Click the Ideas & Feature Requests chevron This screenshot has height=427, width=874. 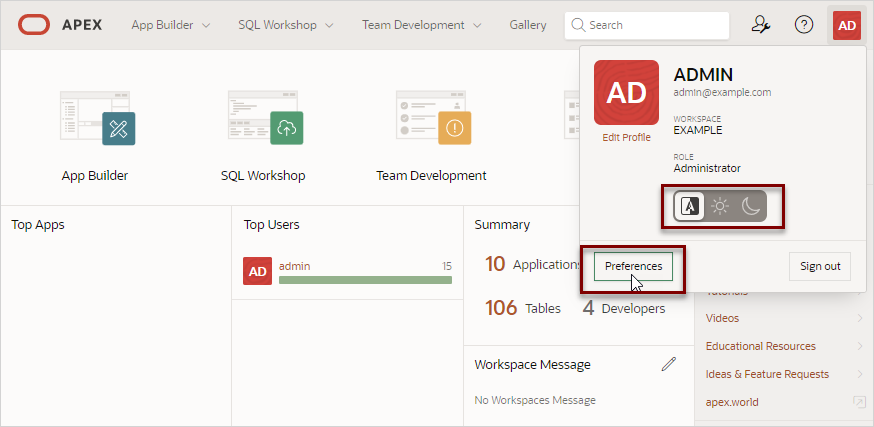860,374
